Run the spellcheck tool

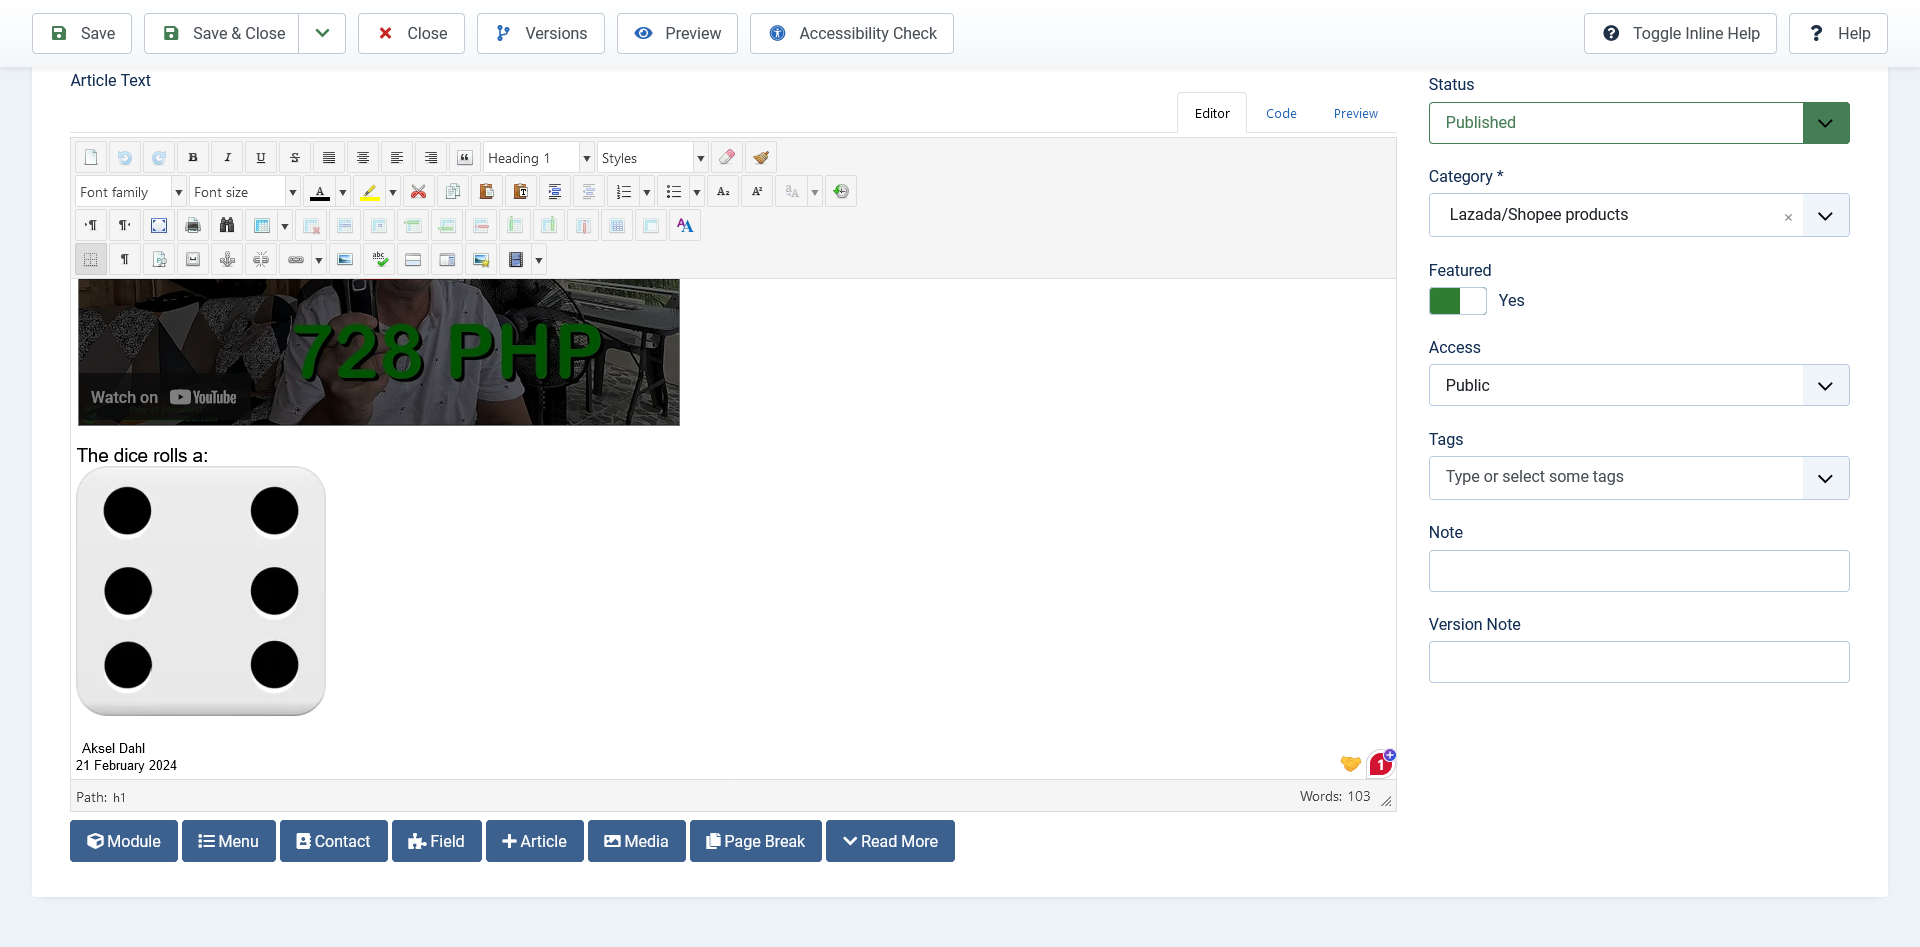[380, 259]
